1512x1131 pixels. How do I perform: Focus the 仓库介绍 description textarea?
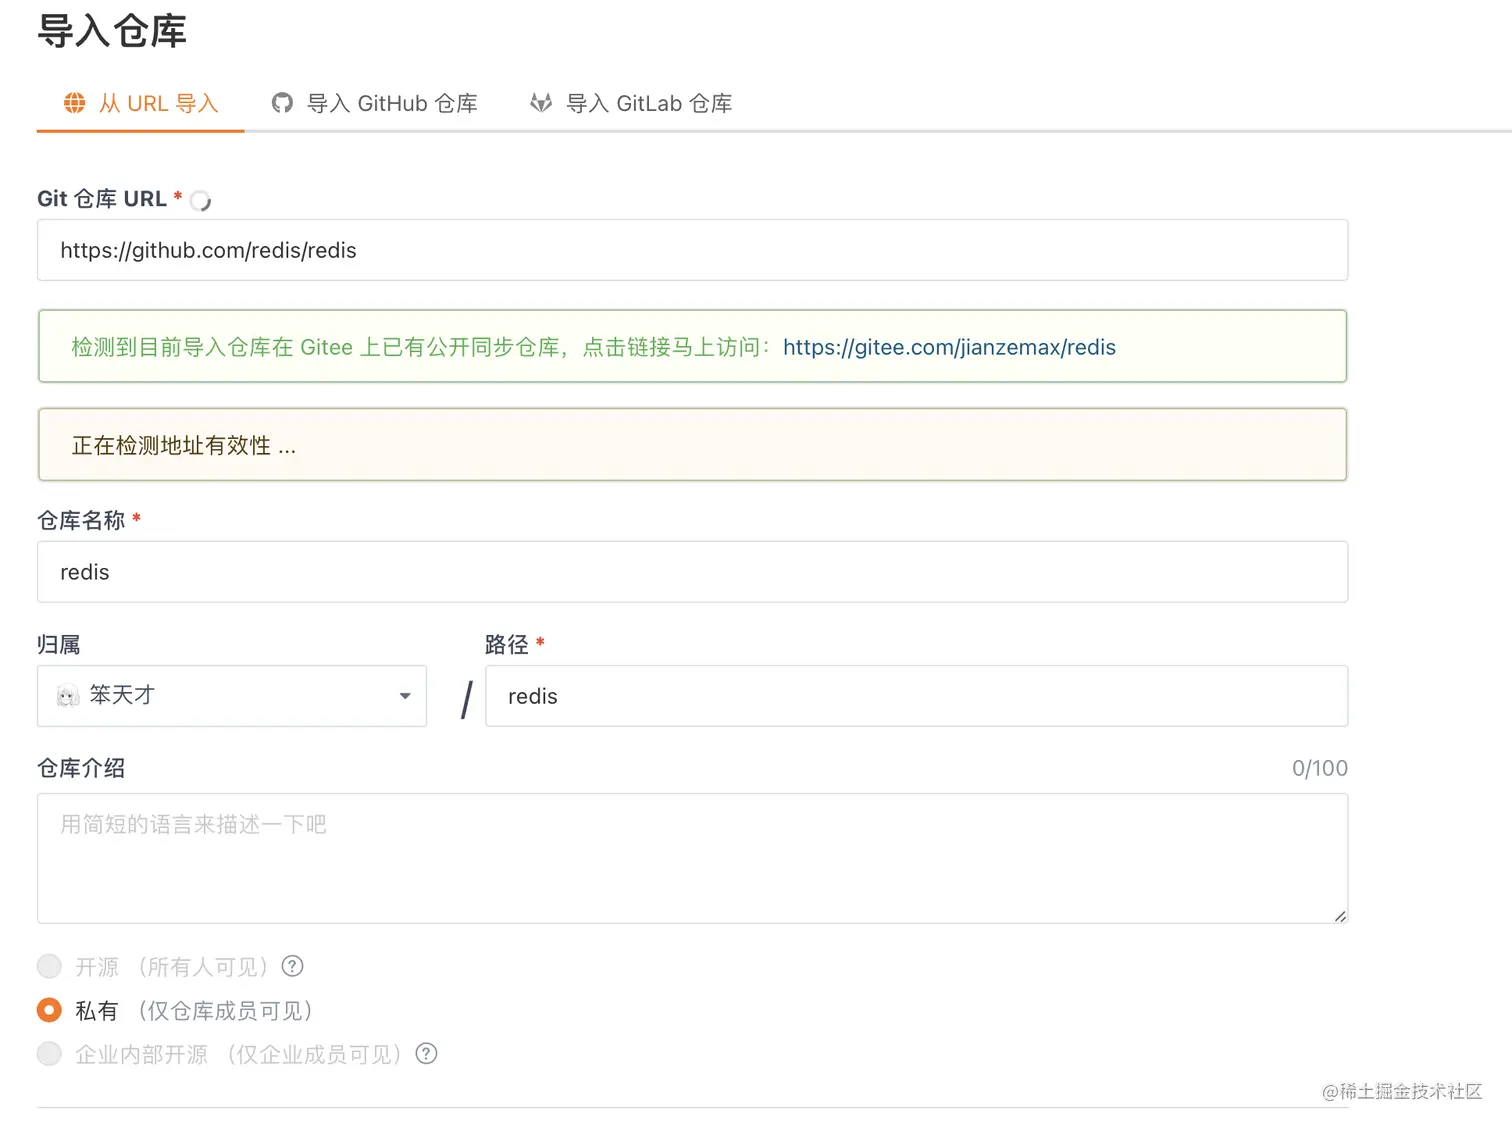click(692, 858)
